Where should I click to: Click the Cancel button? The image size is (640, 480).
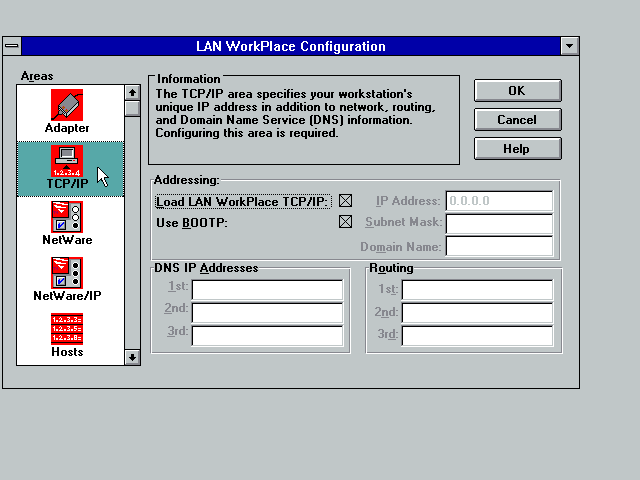tap(518, 120)
